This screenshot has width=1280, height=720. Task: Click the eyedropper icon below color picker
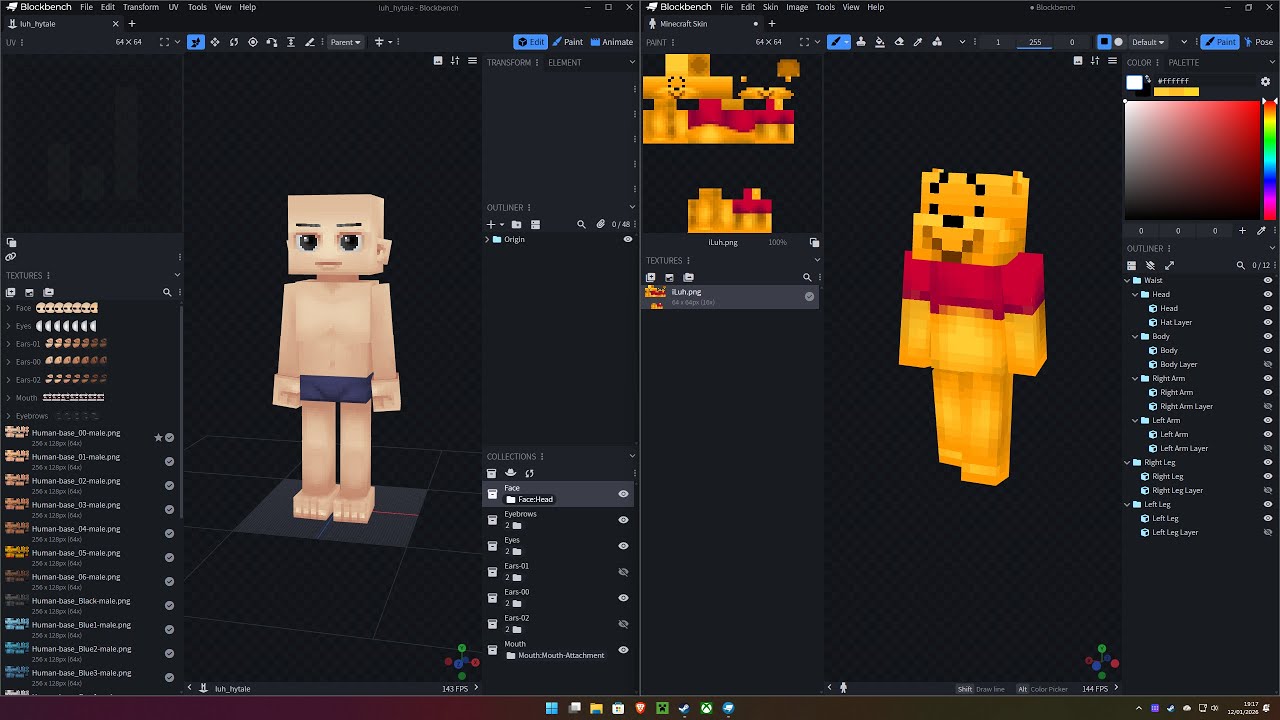coord(1261,231)
